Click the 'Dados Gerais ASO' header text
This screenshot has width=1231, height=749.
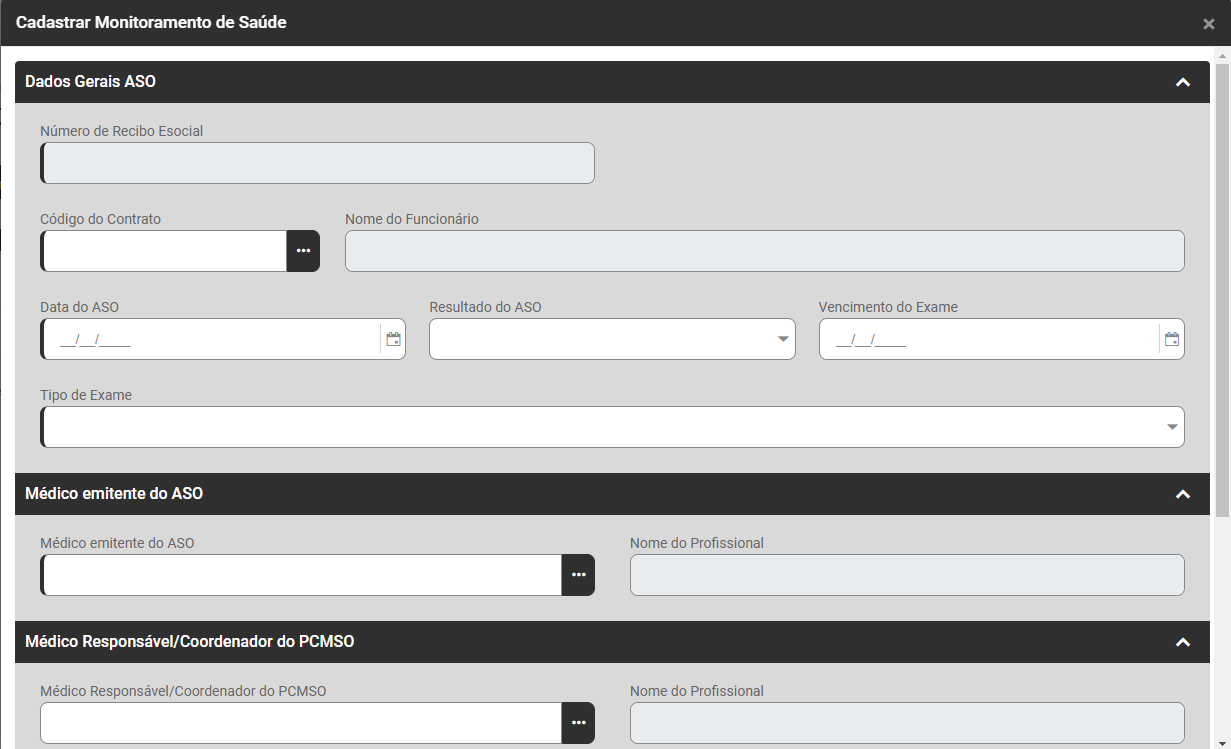click(x=90, y=82)
